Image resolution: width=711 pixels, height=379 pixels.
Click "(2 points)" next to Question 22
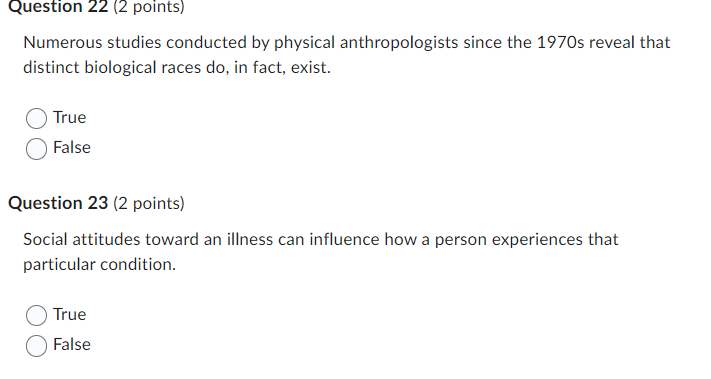click(x=149, y=7)
